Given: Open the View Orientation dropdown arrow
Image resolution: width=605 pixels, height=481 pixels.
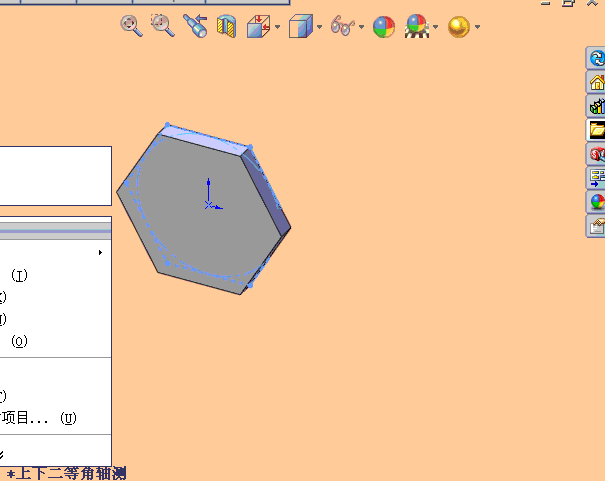Looking at the screenshot, I should (277, 27).
